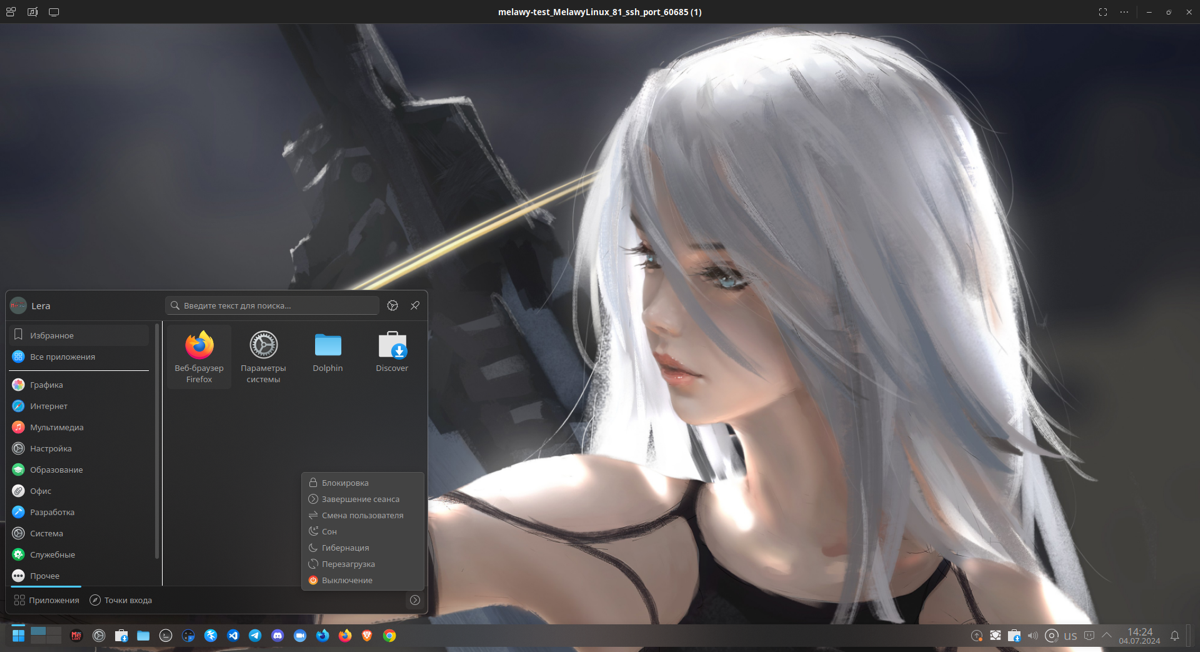Open Dolphin folder icon on taskbar
Image resolution: width=1200 pixels, height=652 pixels.
tap(143, 636)
